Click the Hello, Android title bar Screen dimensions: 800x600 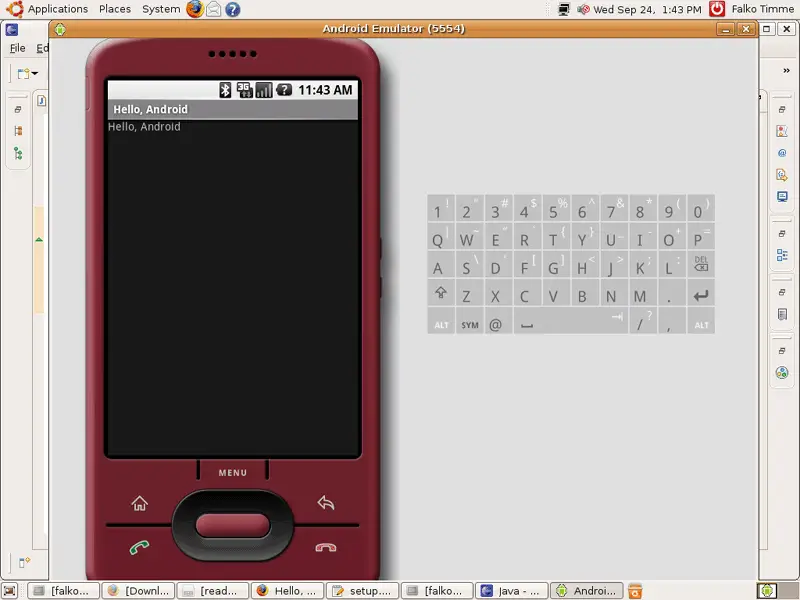pos(233,110)
